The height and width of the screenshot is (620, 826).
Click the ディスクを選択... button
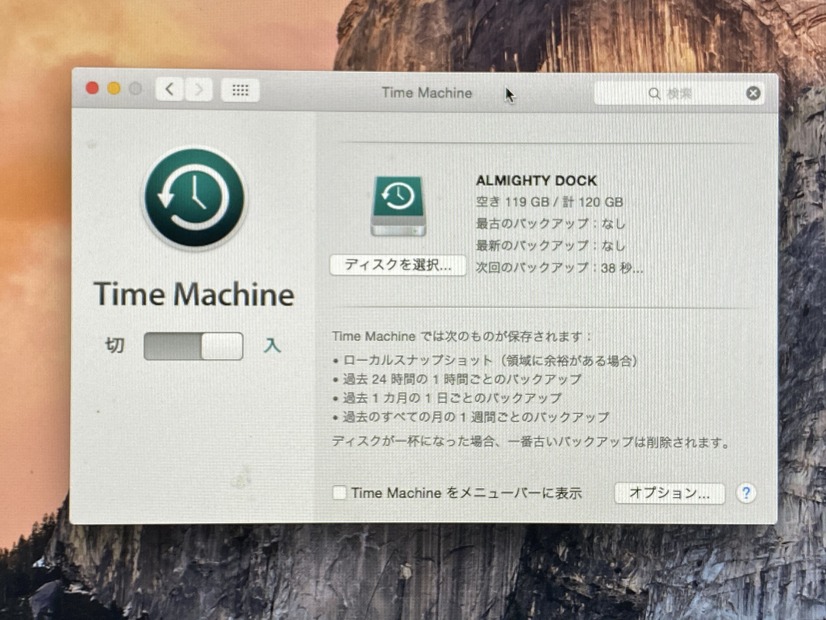coord(398,265)
